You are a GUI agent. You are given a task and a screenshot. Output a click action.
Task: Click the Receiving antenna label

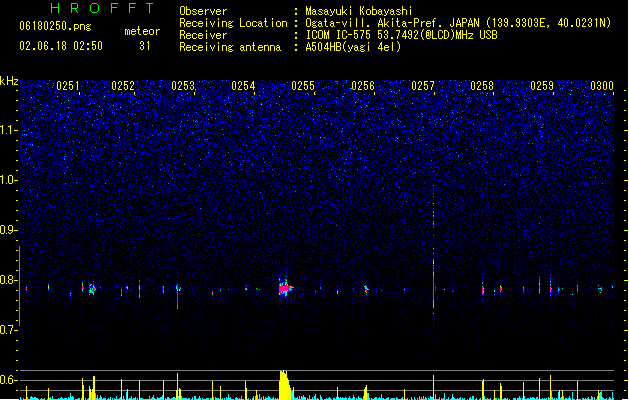point(230,47)
